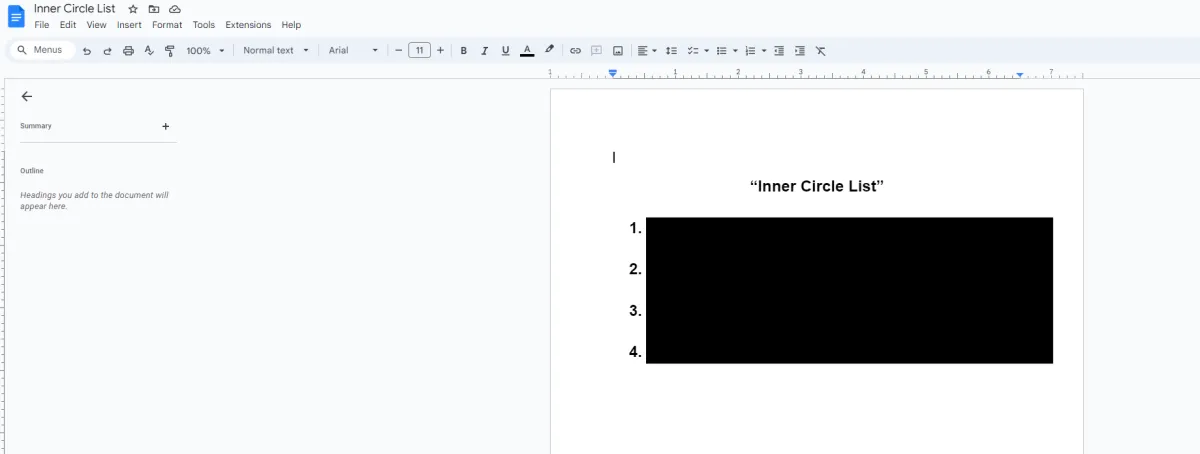The width and height of the screenshot is (1200, 454).
Task: Click the Undo icon
Action: [x=87, y=50]
